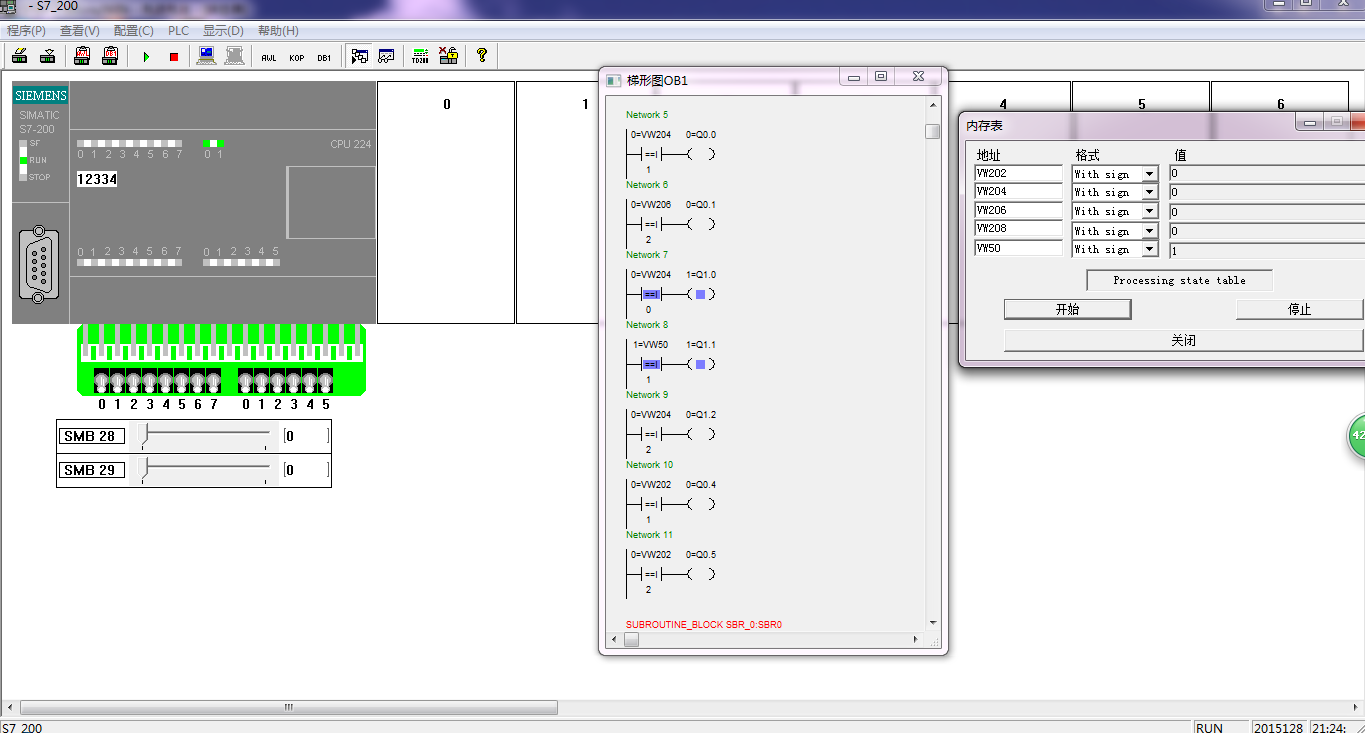The height and width of the screenshot is (733, 1365).
Task: Click the 开始 button in memory table
Action: point(1067,310)
